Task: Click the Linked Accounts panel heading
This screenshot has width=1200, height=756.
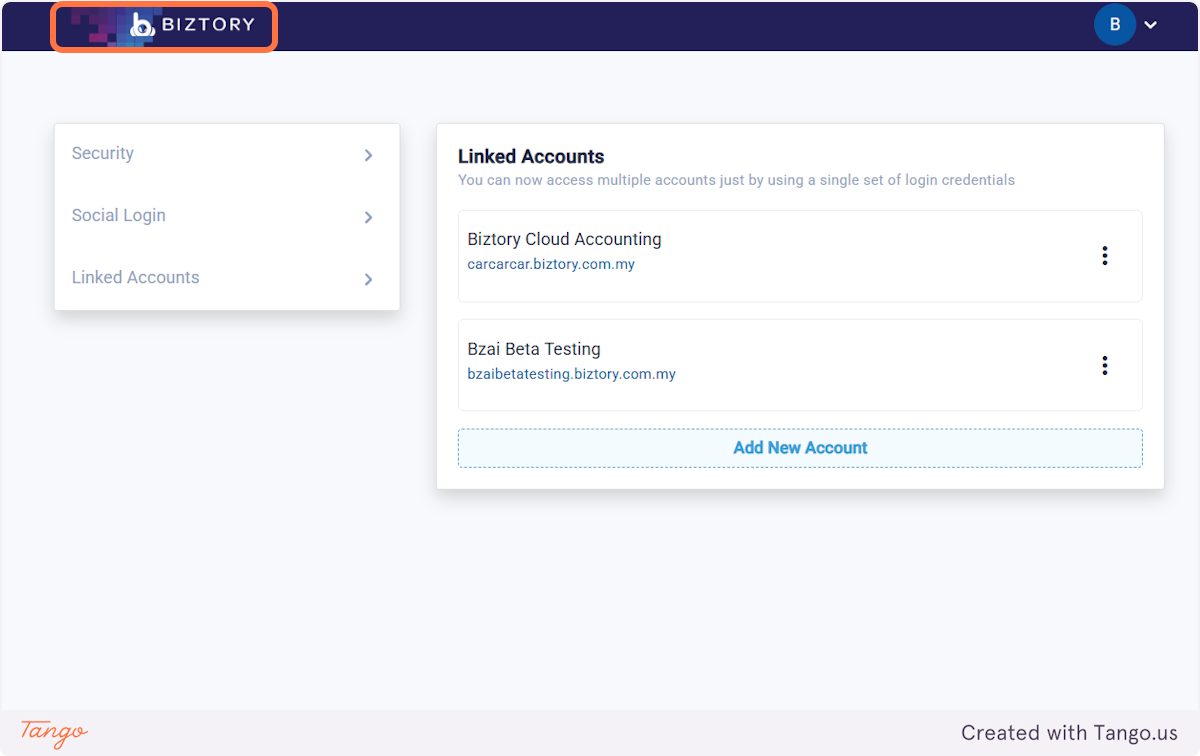Action: [531, 157]
